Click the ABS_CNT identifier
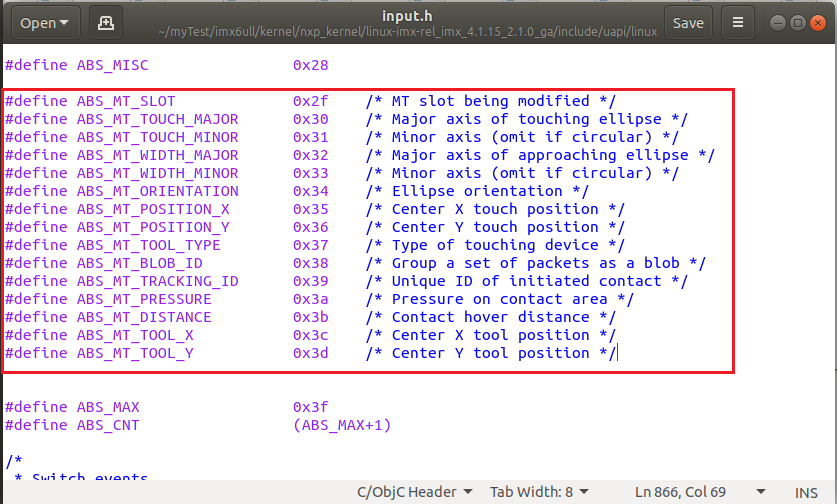837x504 pixels. tap(108, 425)
